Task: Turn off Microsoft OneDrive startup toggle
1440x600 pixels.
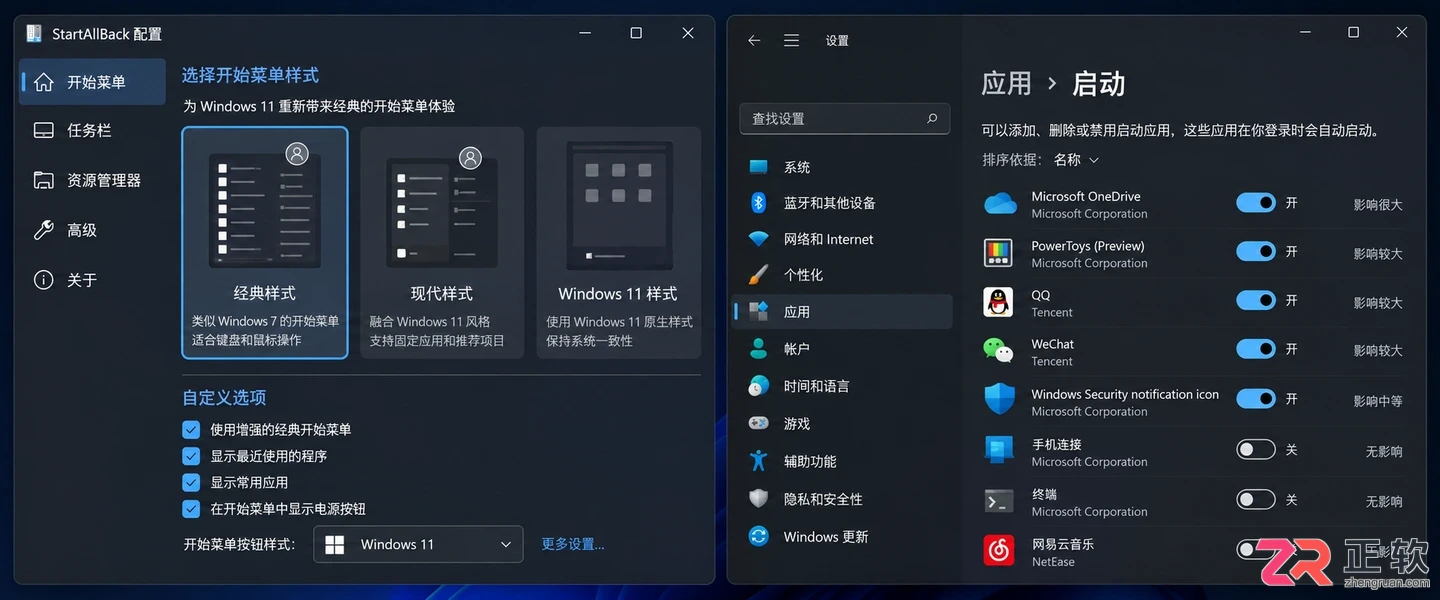Action: (1256, 203)
